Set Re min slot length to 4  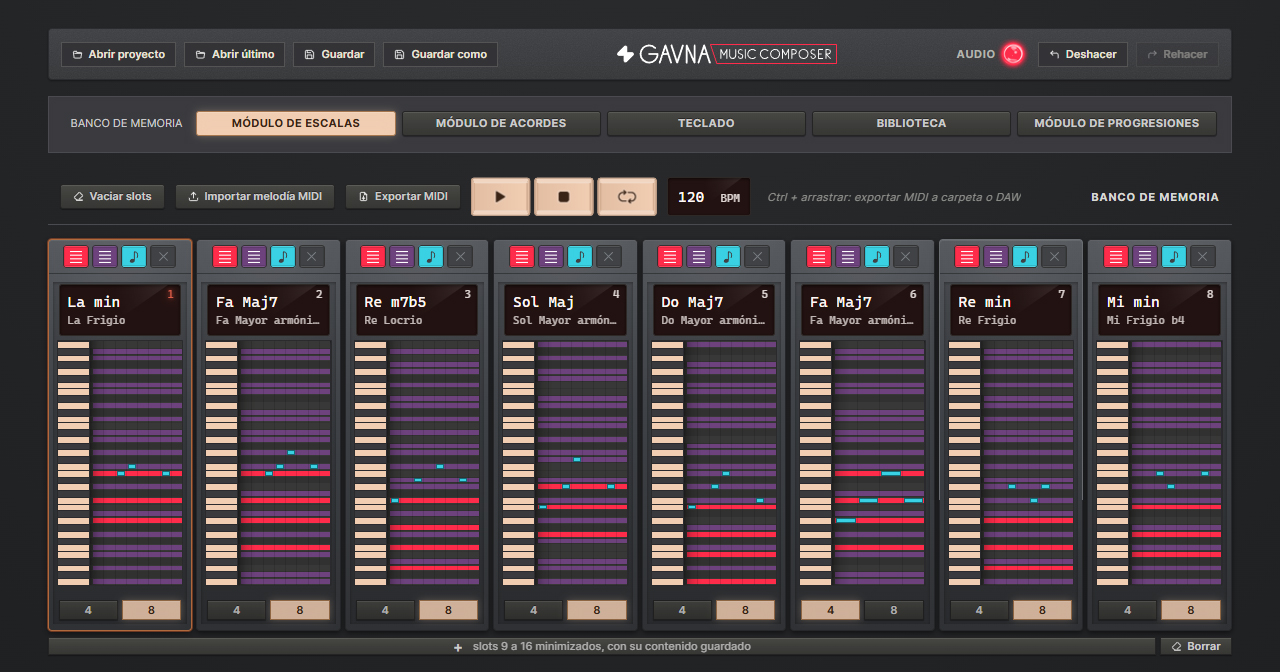[x=979, y=610]
